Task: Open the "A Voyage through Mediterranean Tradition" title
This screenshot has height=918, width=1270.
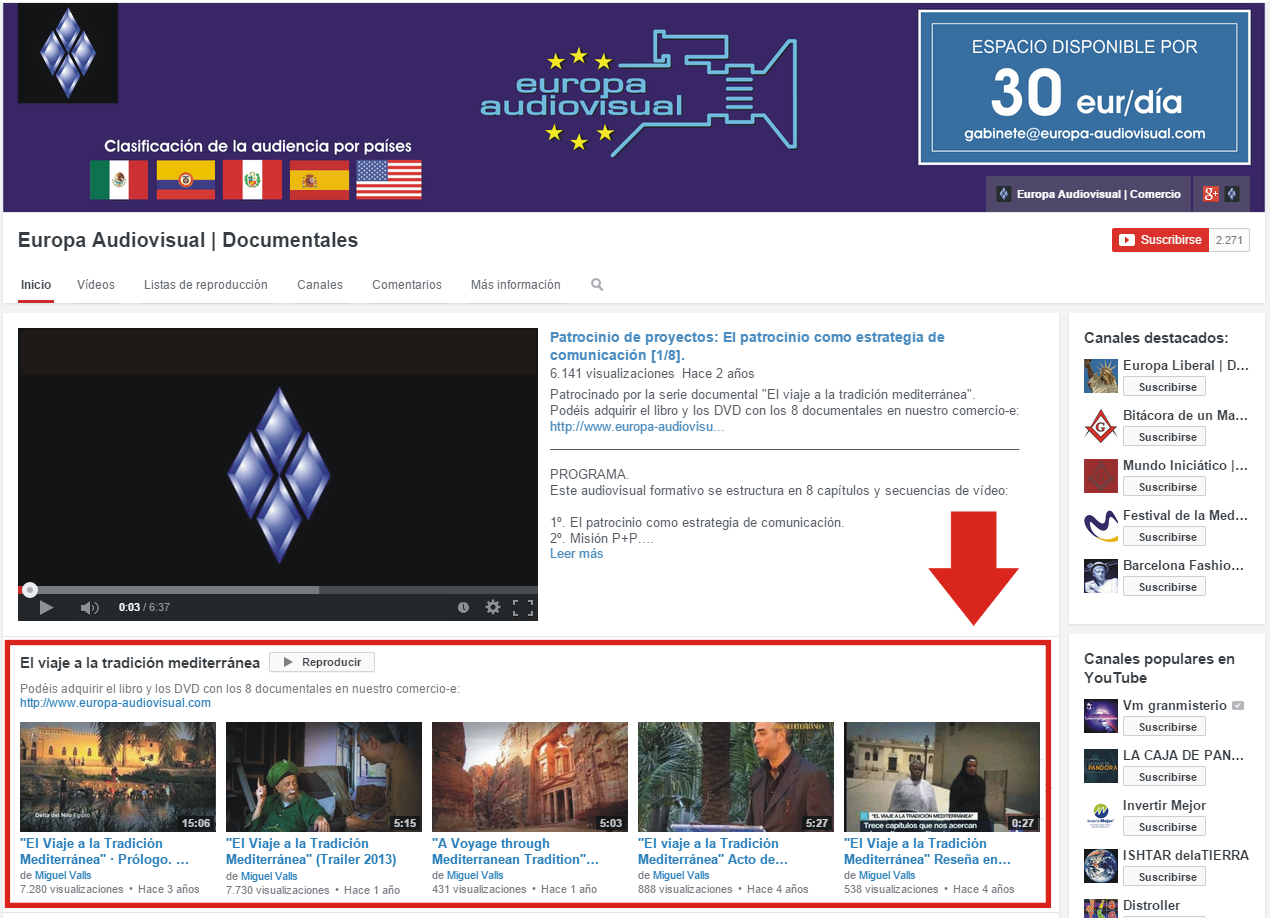Action: pyautogui.click(x=516, y=852)
